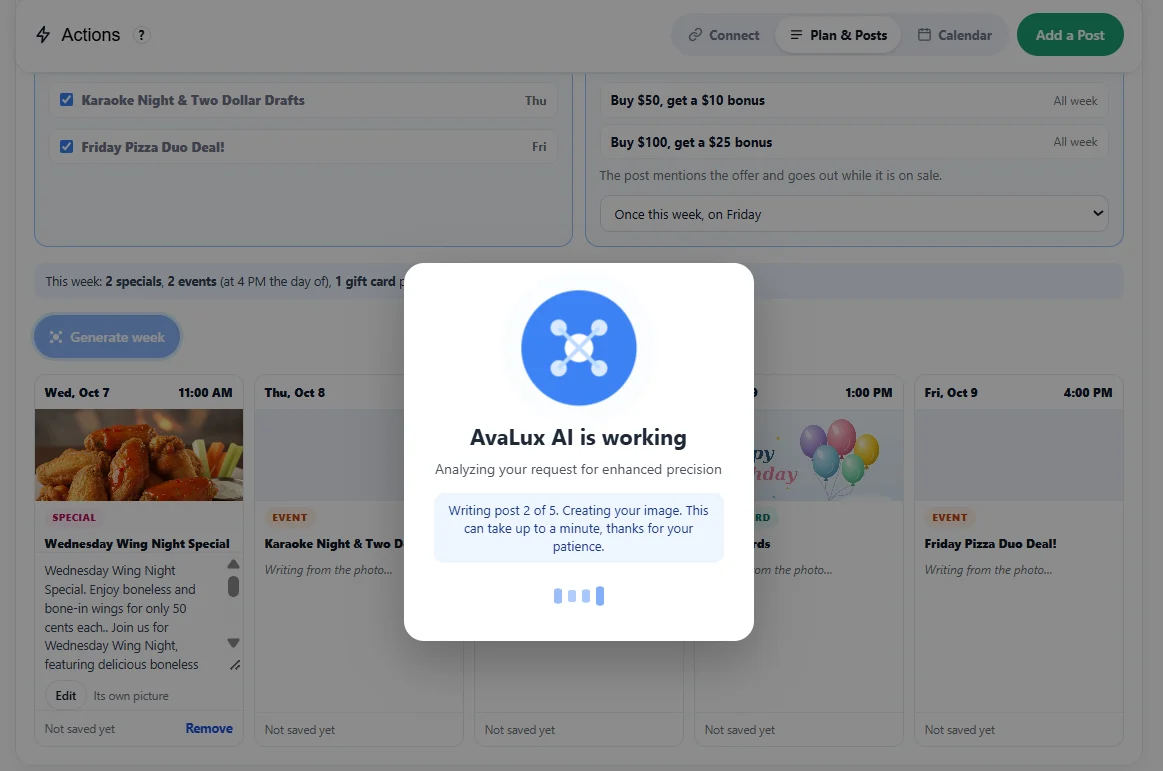1163x771 pixels.
Task: Select the Buy $50, get a $10 bonus row
Action: (x=854, y=100)
